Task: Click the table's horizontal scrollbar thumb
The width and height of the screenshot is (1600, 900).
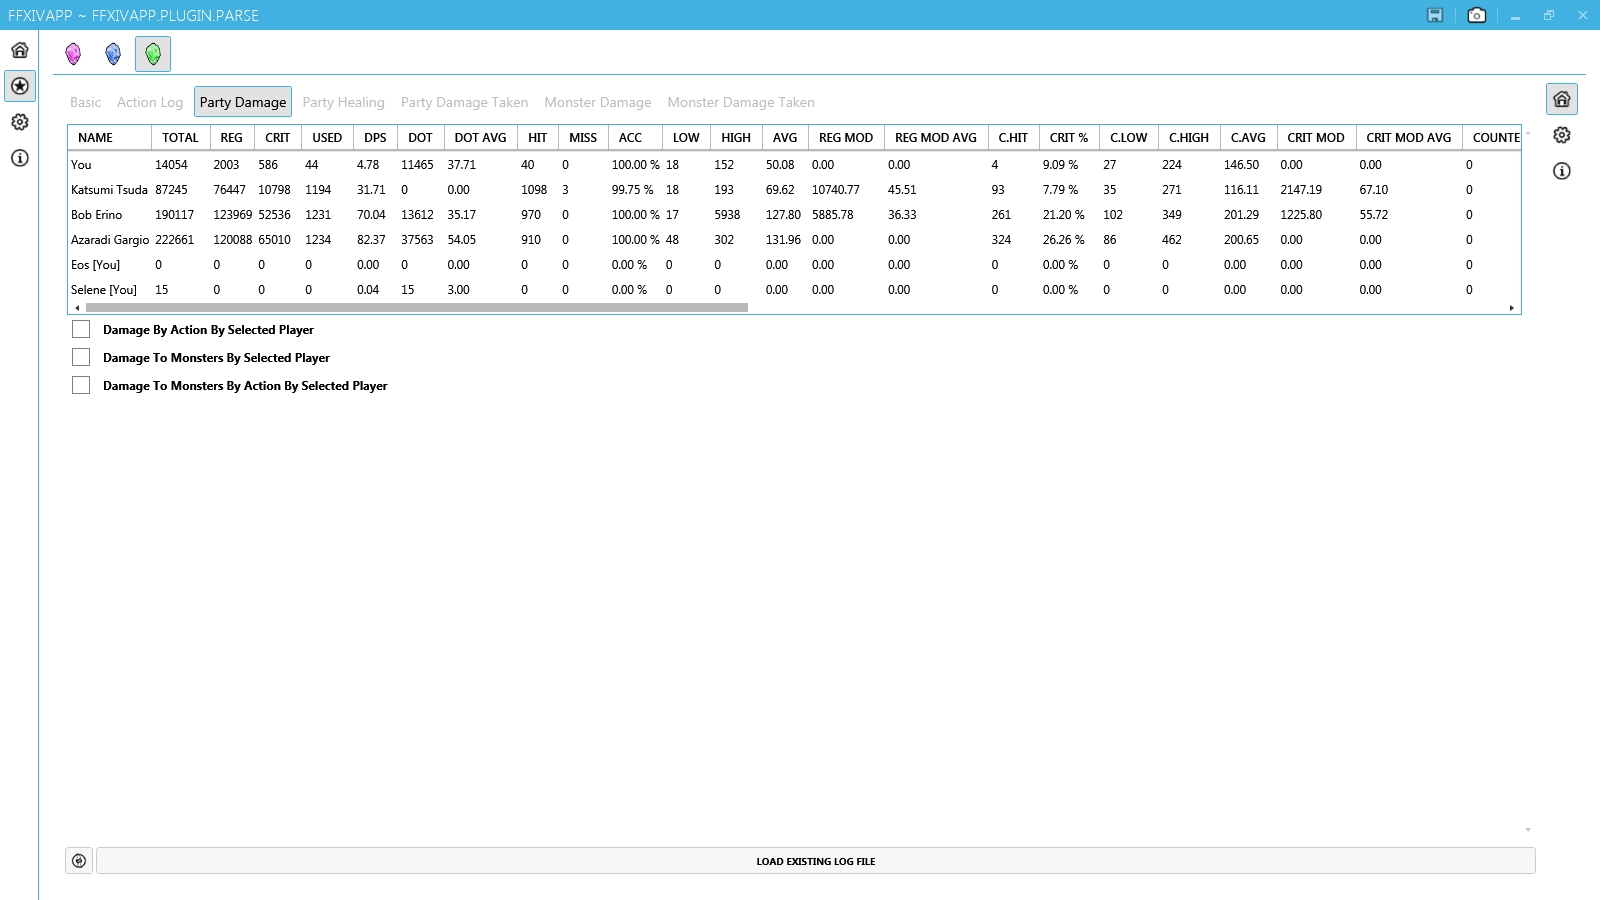Action: (416, 308)
